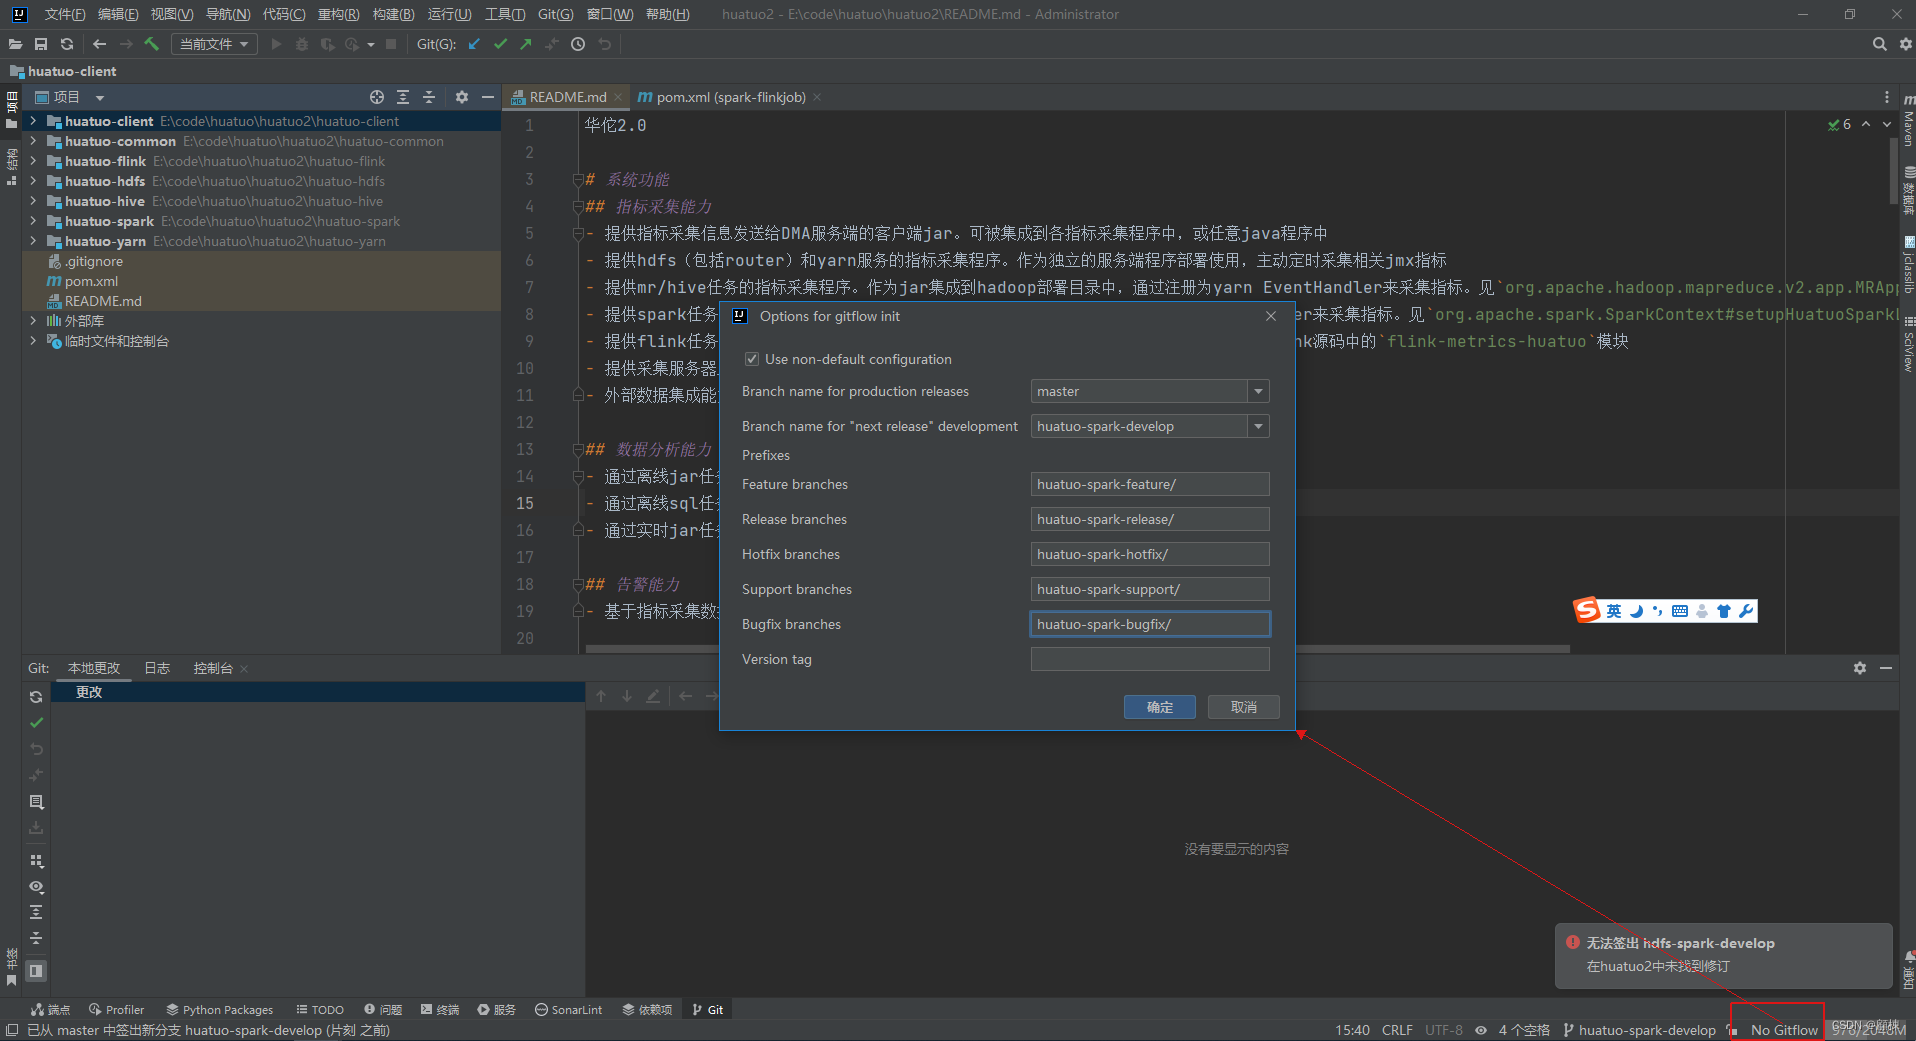Expand huatuo-flink module in tree
The height and width of the screenshot is (1041, 1916).
(x=33, y=161)
